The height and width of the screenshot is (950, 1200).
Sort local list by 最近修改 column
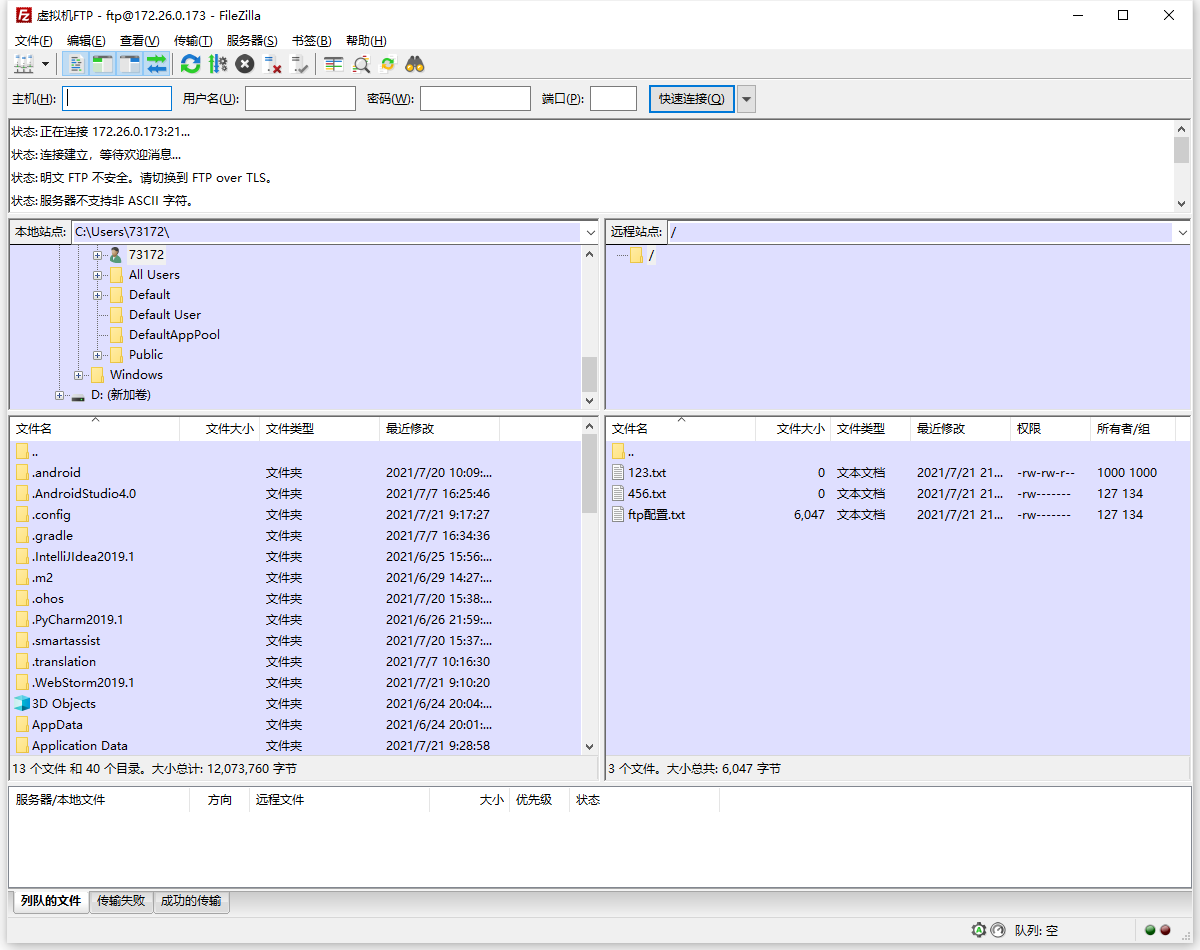tap(440, 428)
